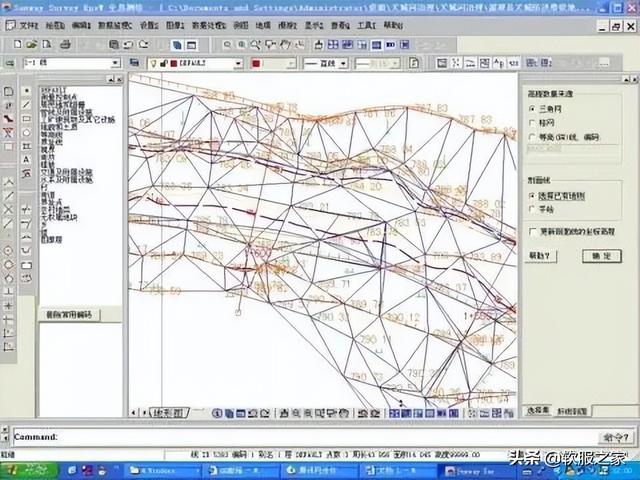Click the Windows Start button

coord(29,471)
